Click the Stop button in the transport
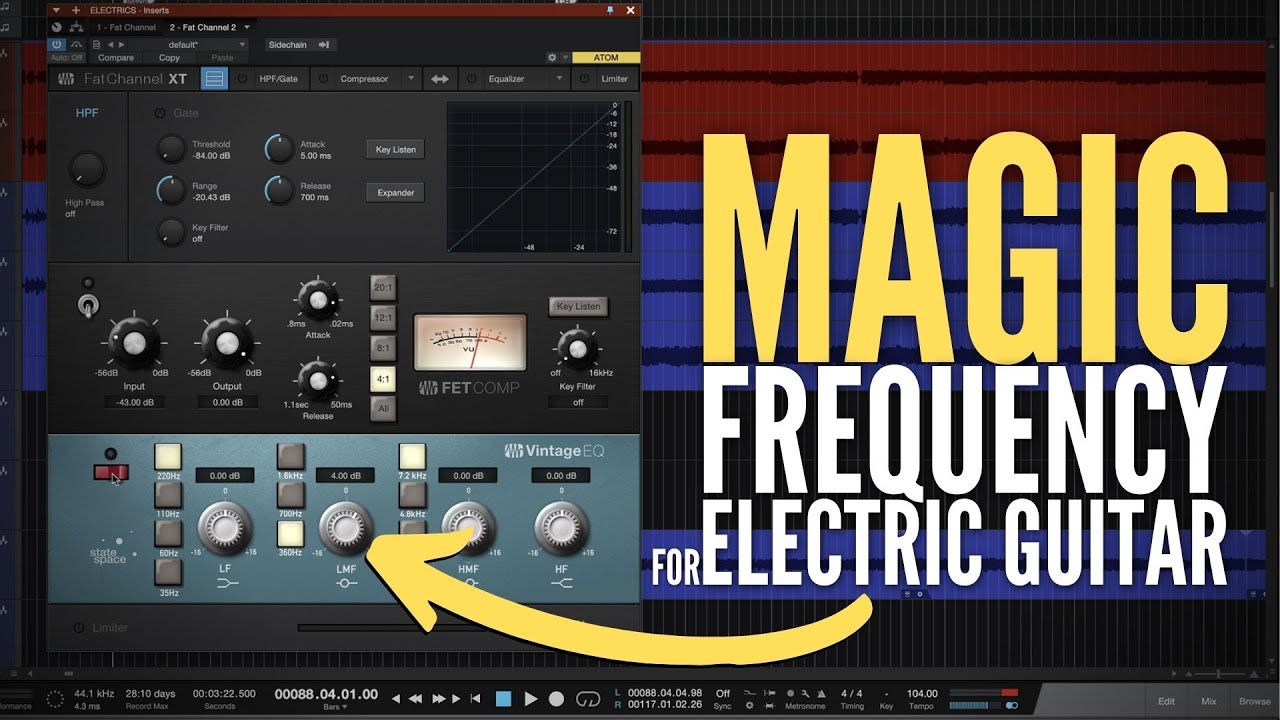The image size is (1280, 720). [x=504, y=699]
